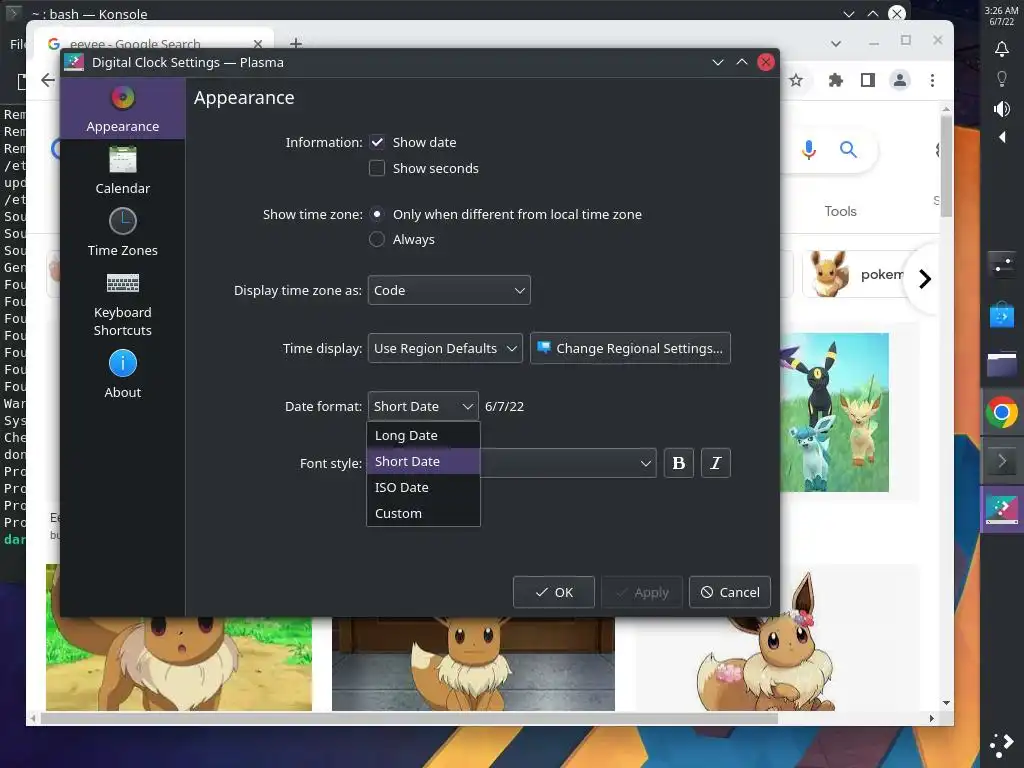Enable the Show seconds checkbox
Screen dimensions: 1024x768
point(377,168)
